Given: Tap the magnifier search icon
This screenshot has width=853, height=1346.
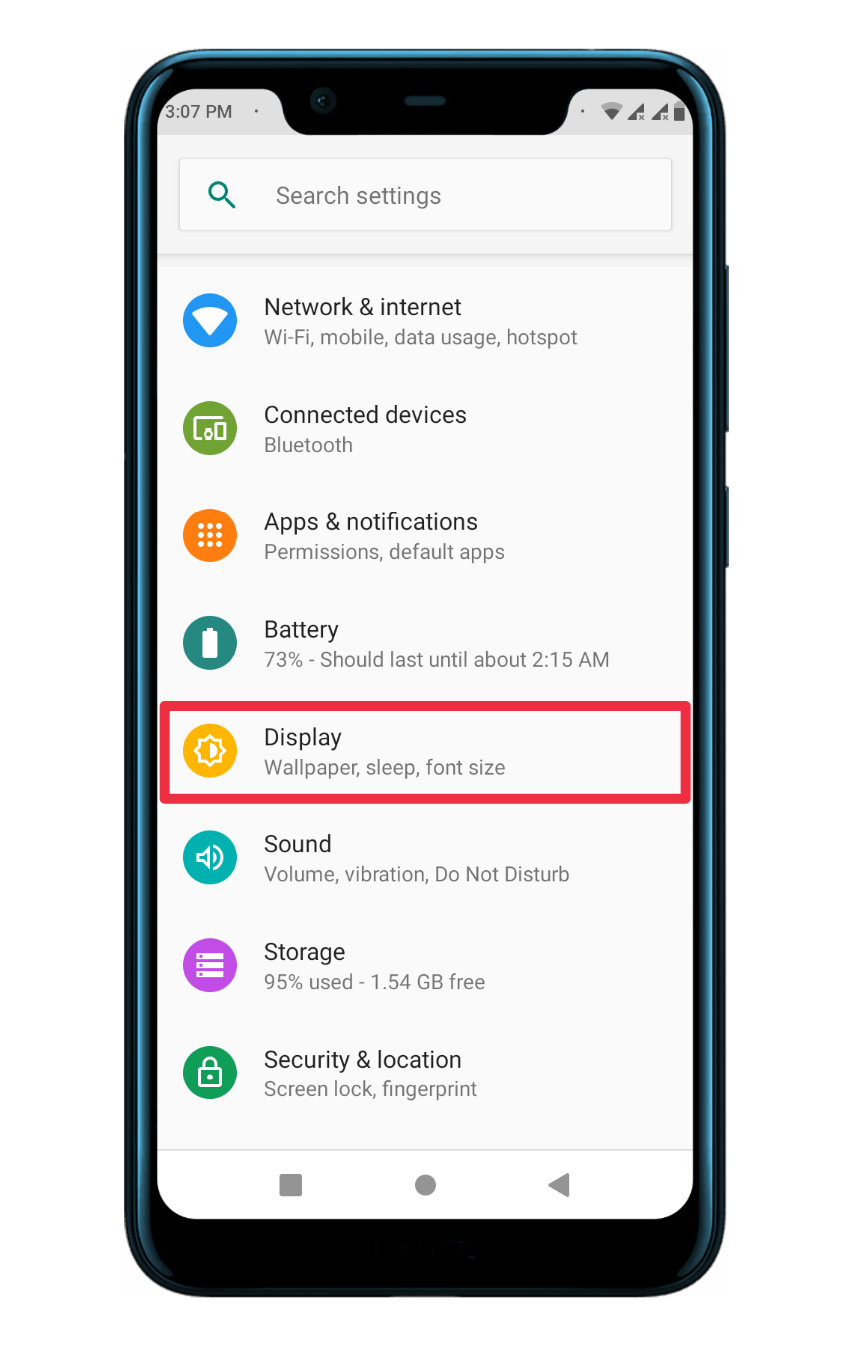Looking at the screenshot, I should click(x=222, y=195).
